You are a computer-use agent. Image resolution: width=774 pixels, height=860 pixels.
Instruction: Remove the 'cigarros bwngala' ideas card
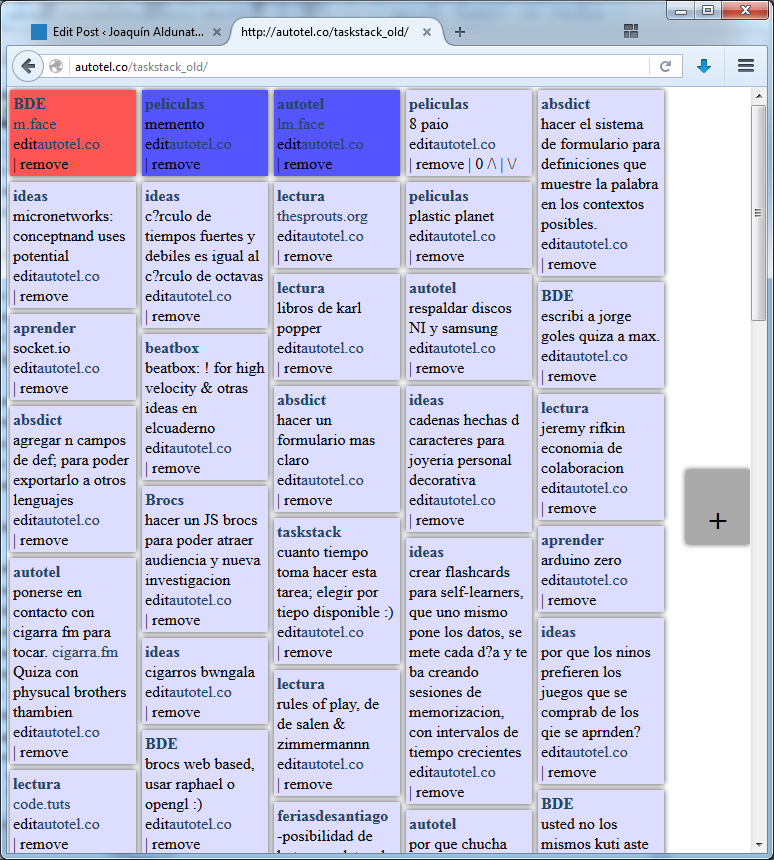[x=176, y=712]
